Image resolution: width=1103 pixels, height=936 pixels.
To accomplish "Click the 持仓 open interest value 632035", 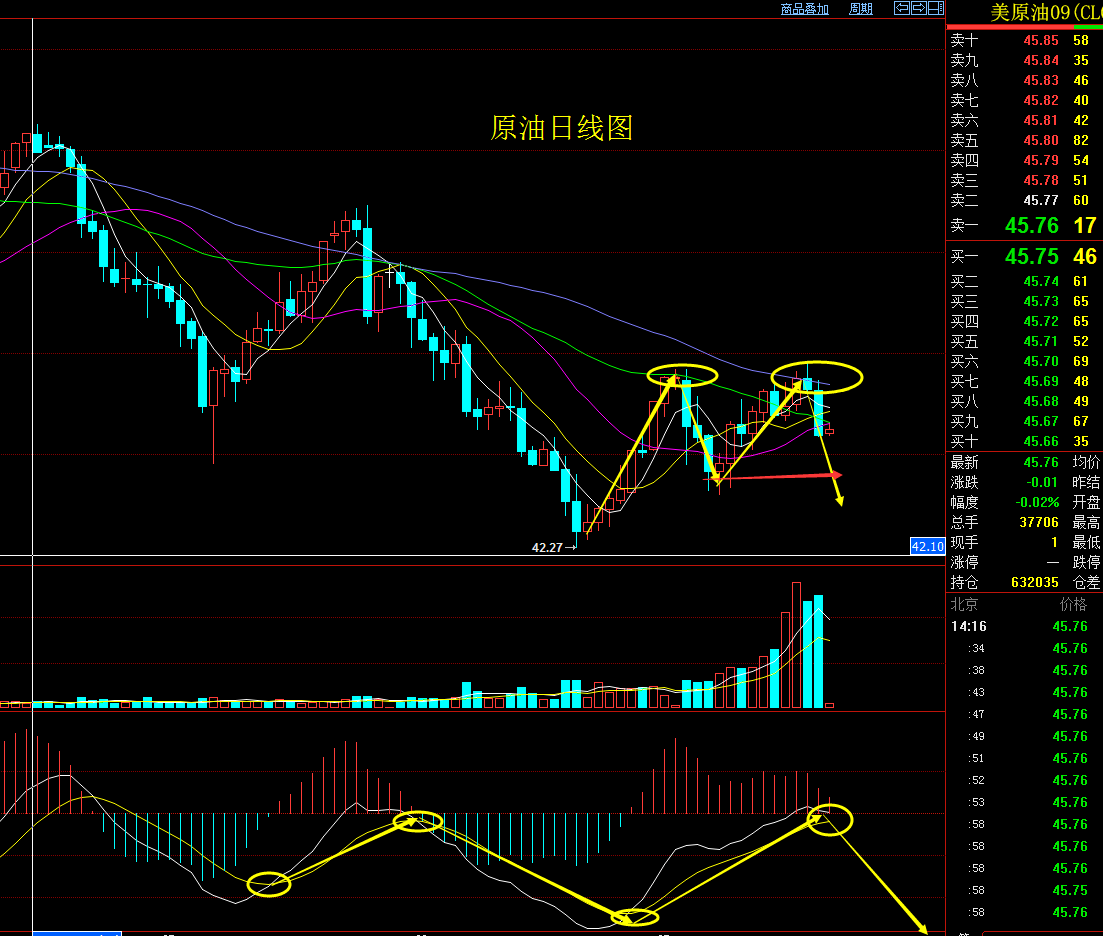I will pyautogui.click(x=1034, y=582).
